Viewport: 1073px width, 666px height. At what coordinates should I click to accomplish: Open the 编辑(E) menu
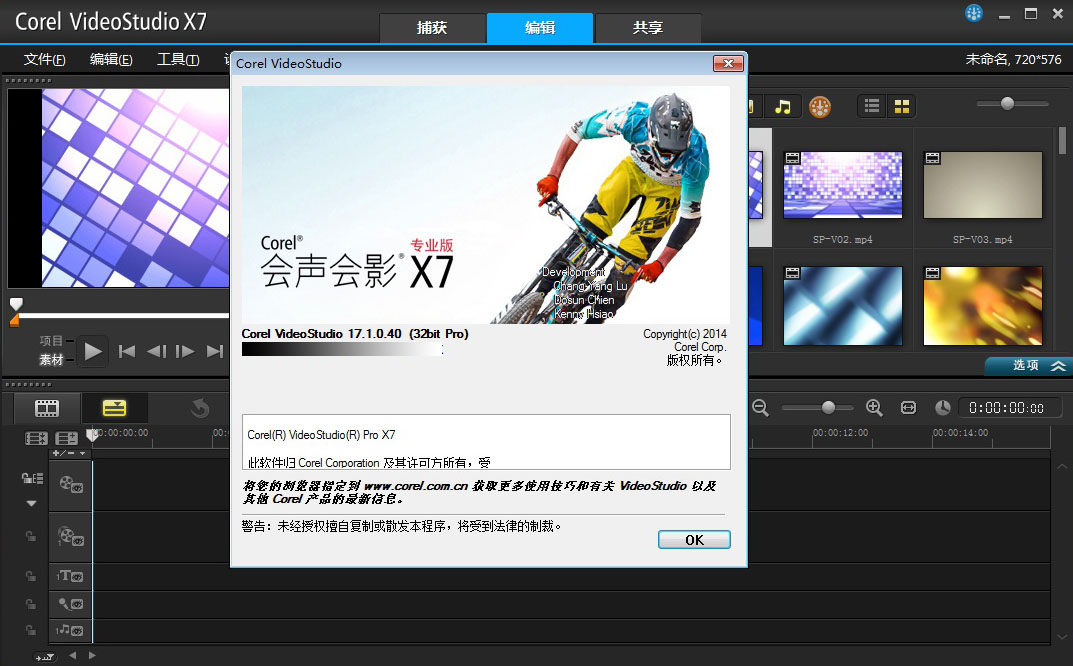111,60
